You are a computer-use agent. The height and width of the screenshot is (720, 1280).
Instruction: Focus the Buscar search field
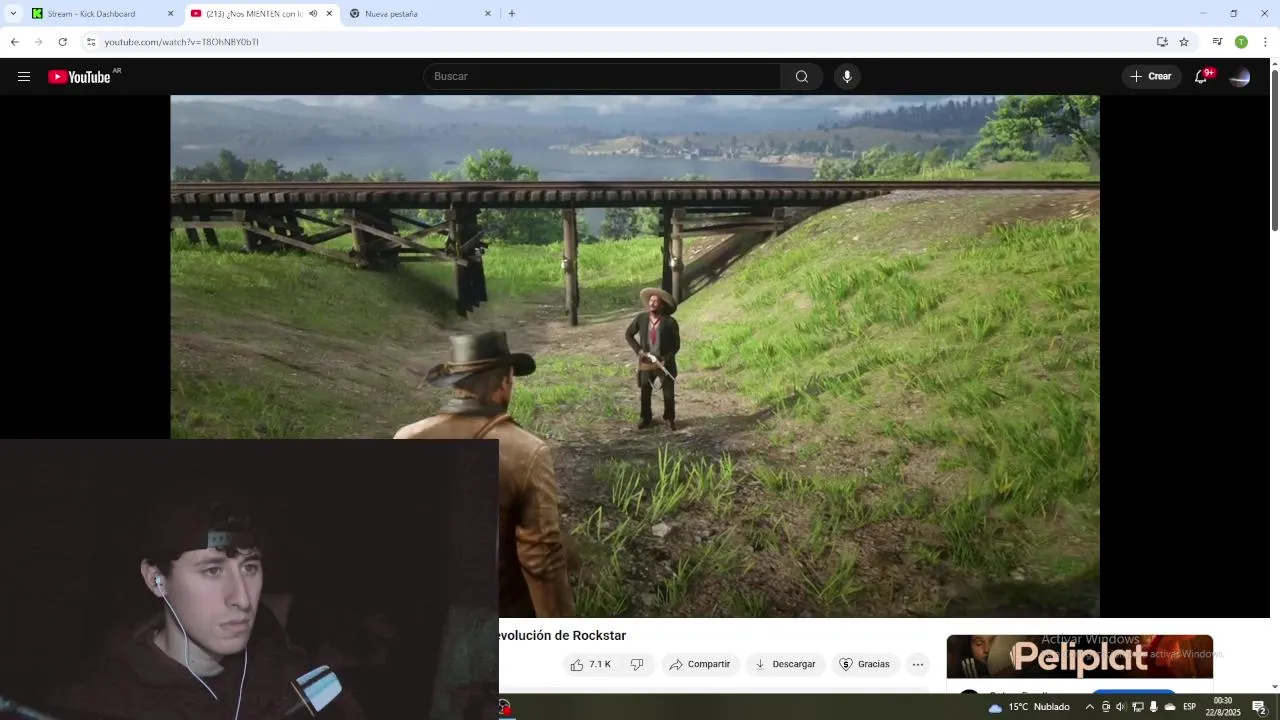[x=603, y=77]
